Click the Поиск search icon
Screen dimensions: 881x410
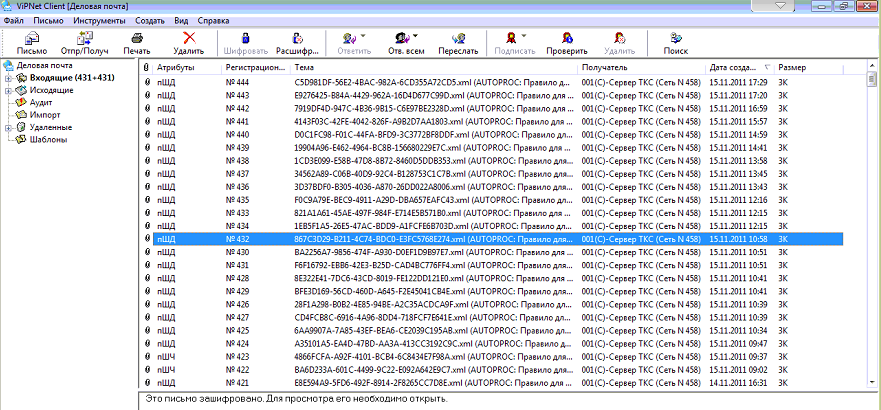coord(675,39)
